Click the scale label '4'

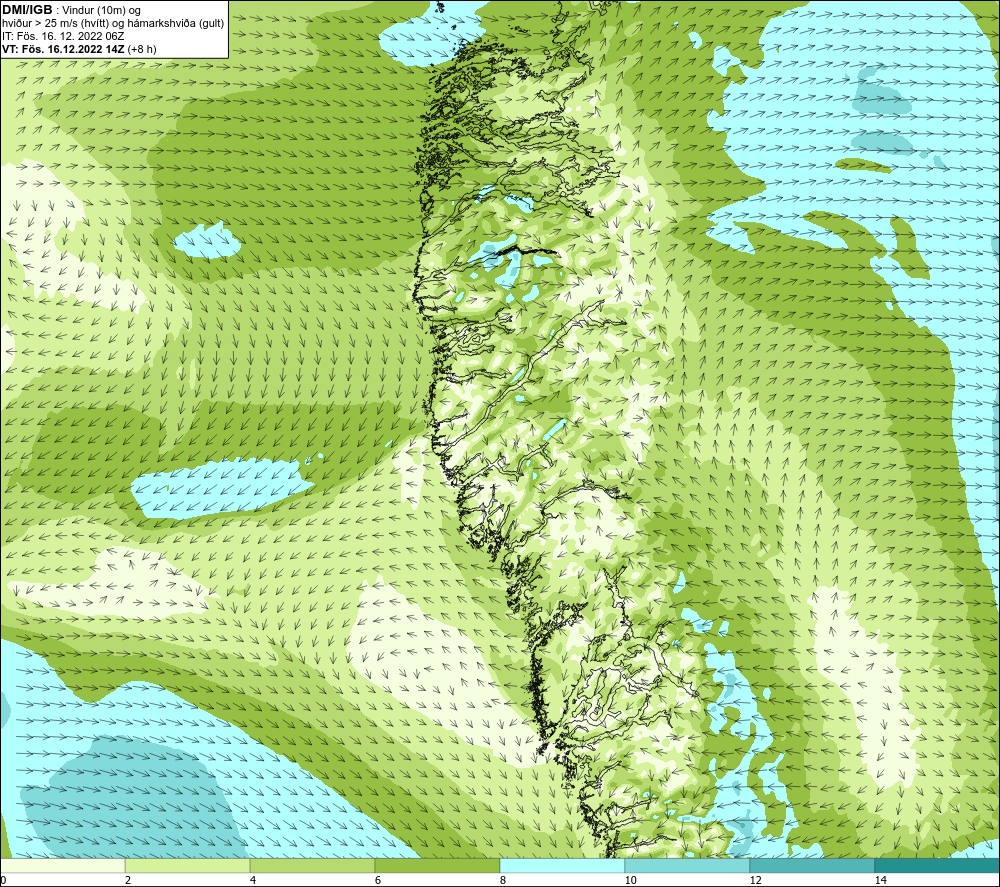pos(253,880)
